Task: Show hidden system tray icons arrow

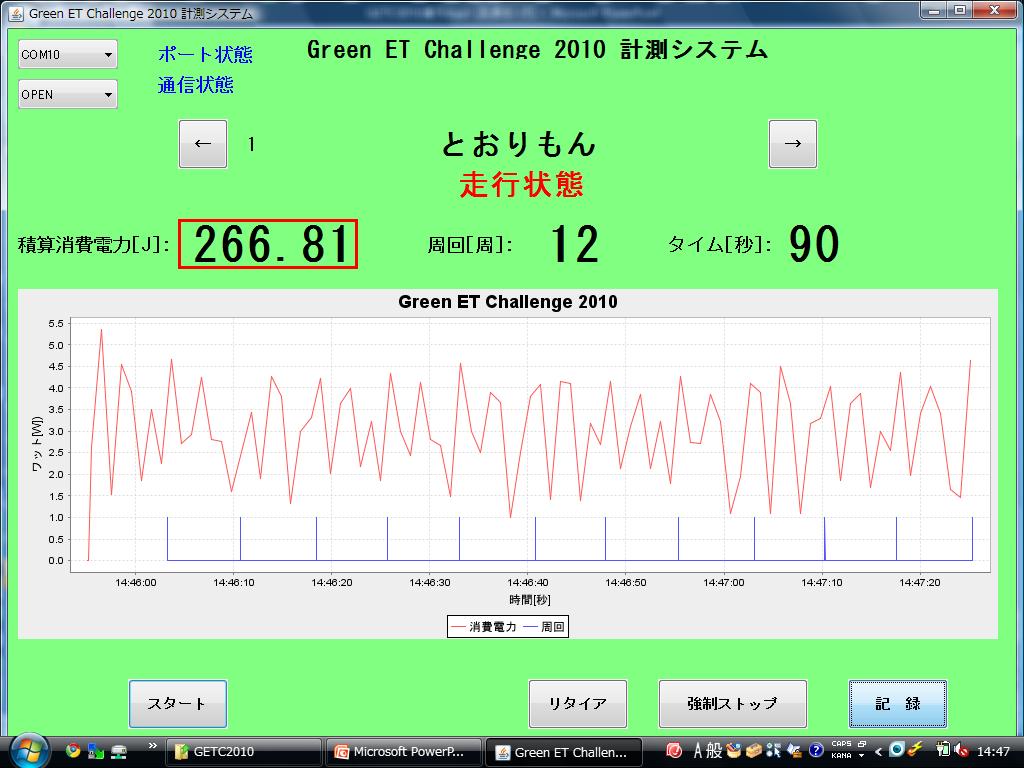Action: [x=879, y=751]
